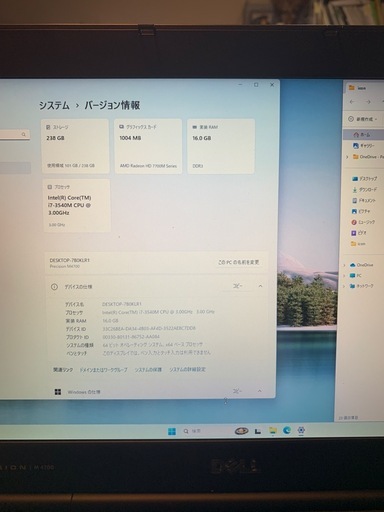Open the ストレージ 238 GB card

pos(75,146)
